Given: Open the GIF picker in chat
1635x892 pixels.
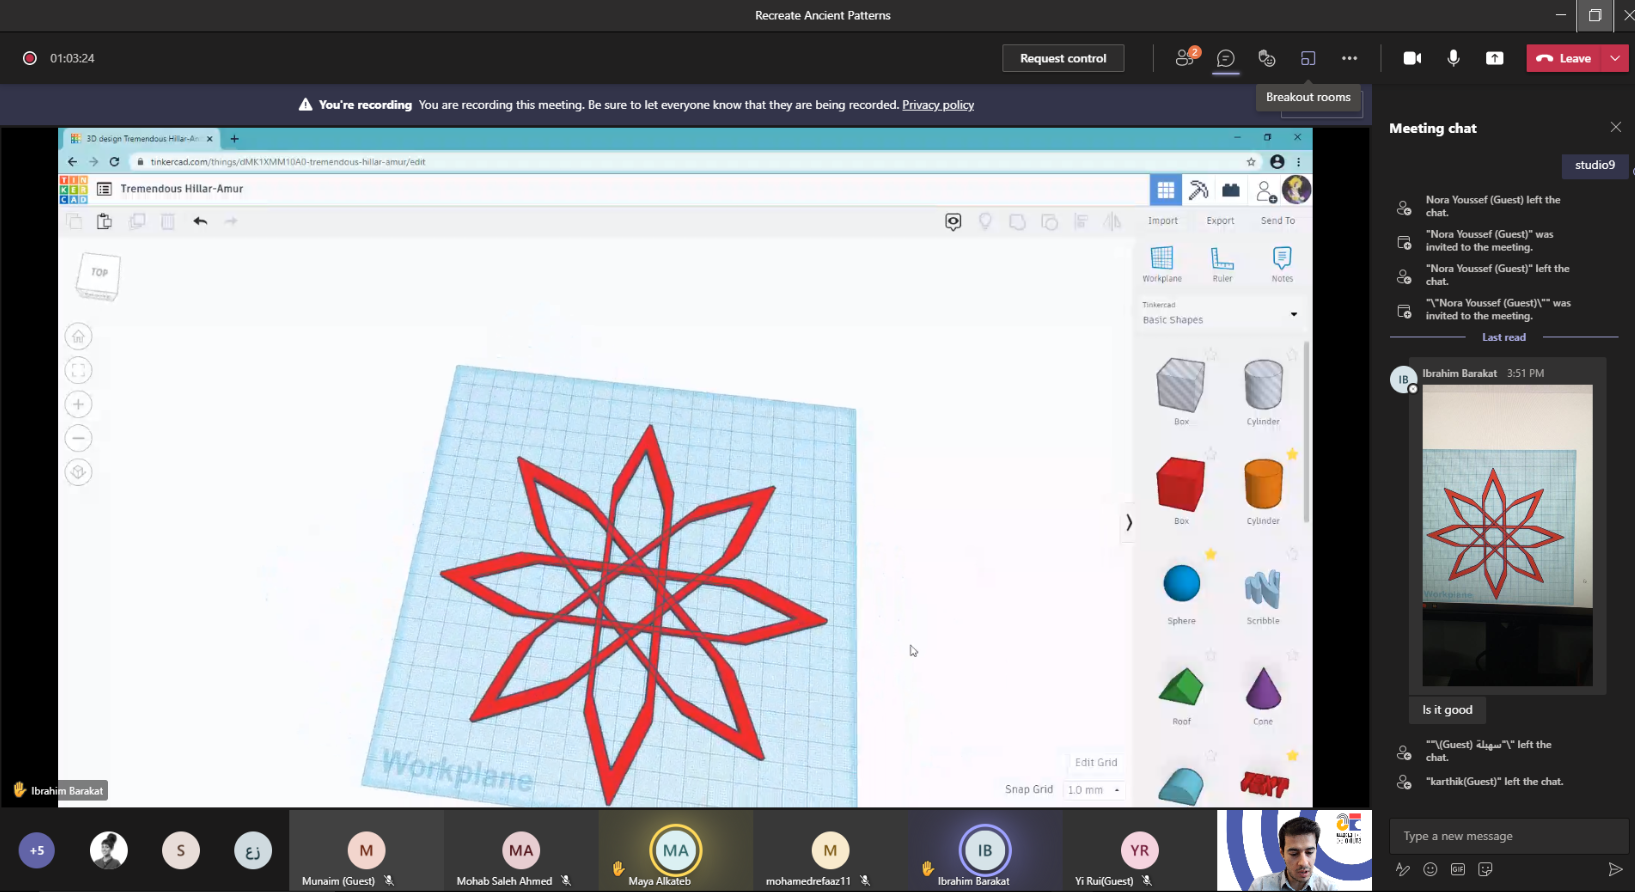Looking at the screenshot, I should (1458, 869).
